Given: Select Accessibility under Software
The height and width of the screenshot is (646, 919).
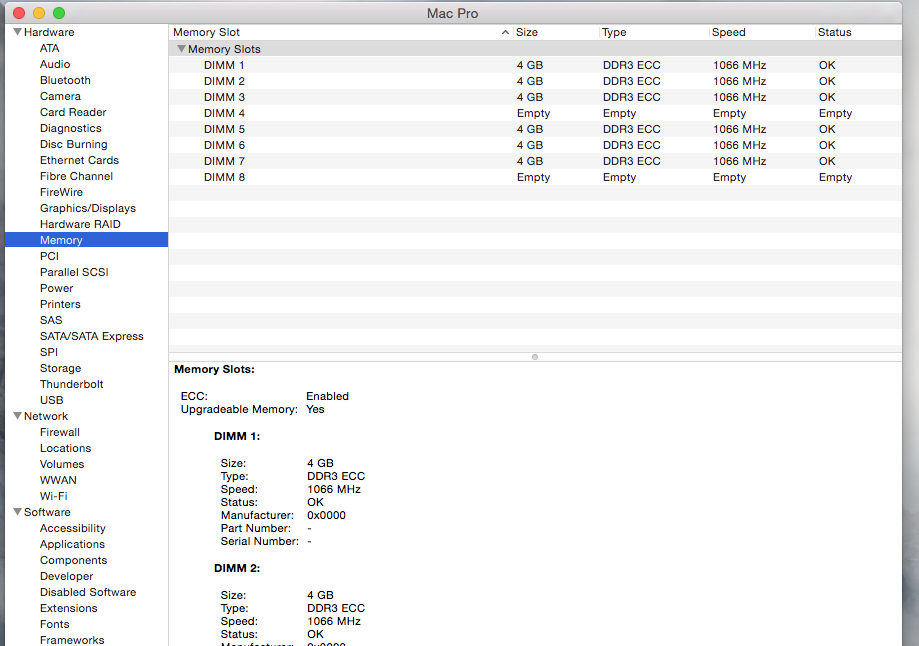Looking at the screenshot, I should click(73, 528).
